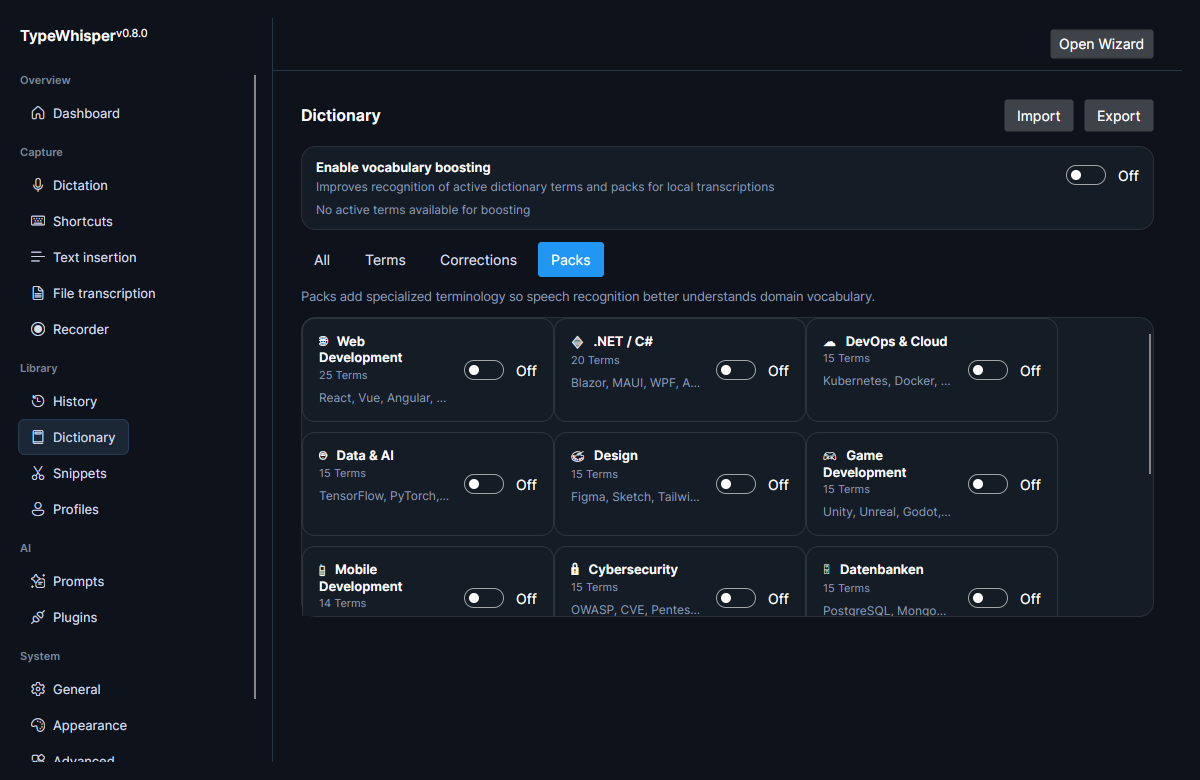Toggle the Mobile Development pack on
The height and width of the screenshot is (780, 1200).
[484, 599]
